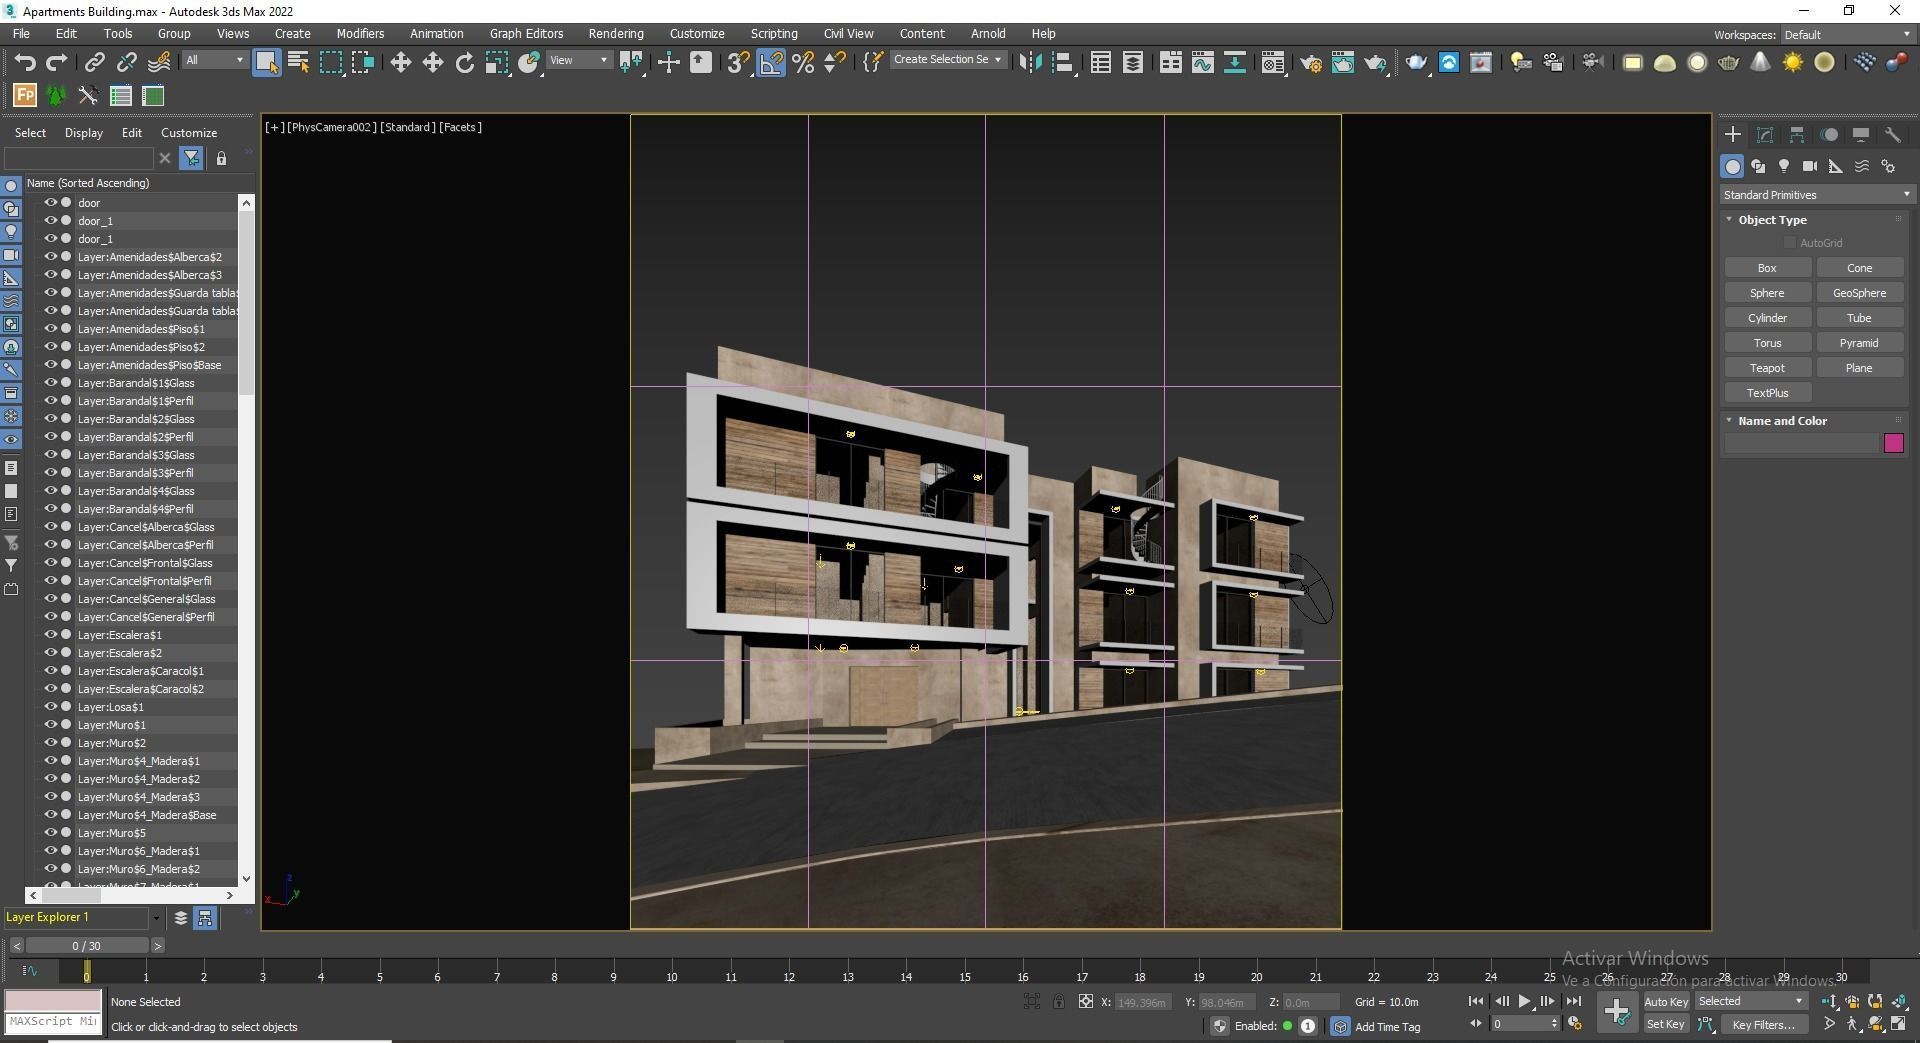Toggle visibility of Layer:Cancel$Frontal$Glass
This screenshot has height=1043, width=1920.
coord(50,563)
